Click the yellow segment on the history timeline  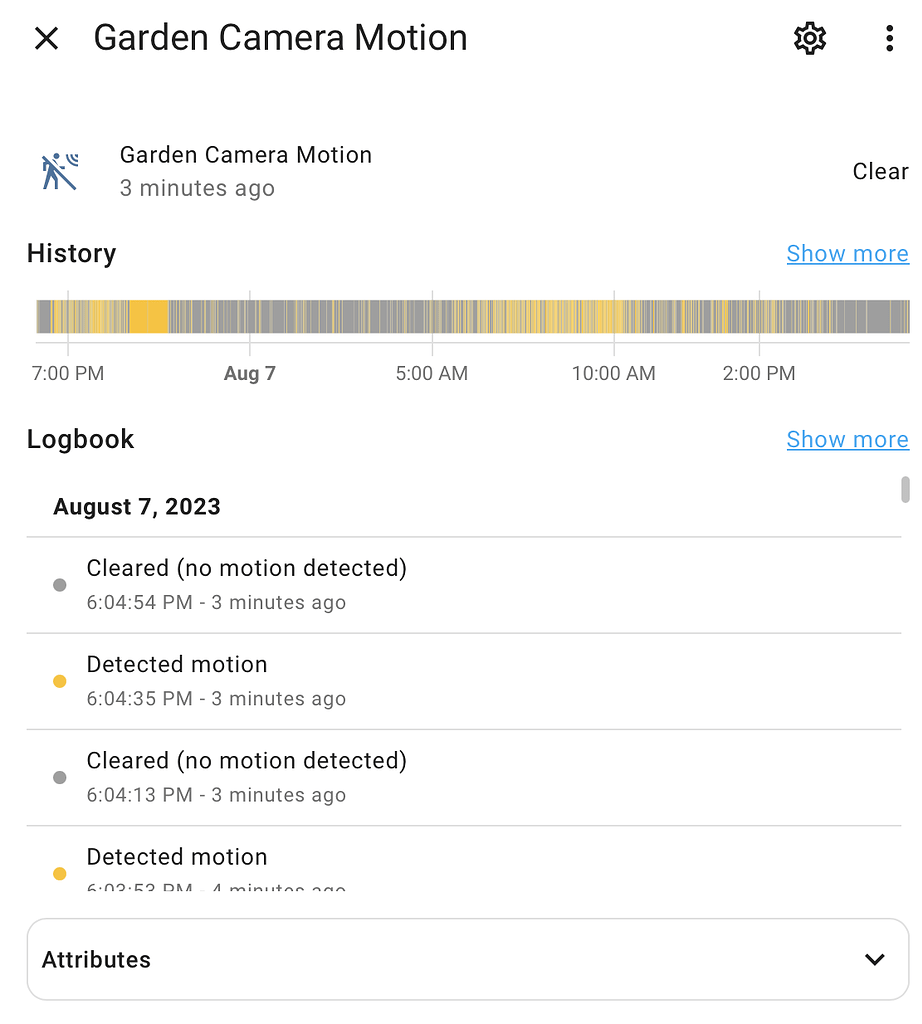[x=150, y=316]
